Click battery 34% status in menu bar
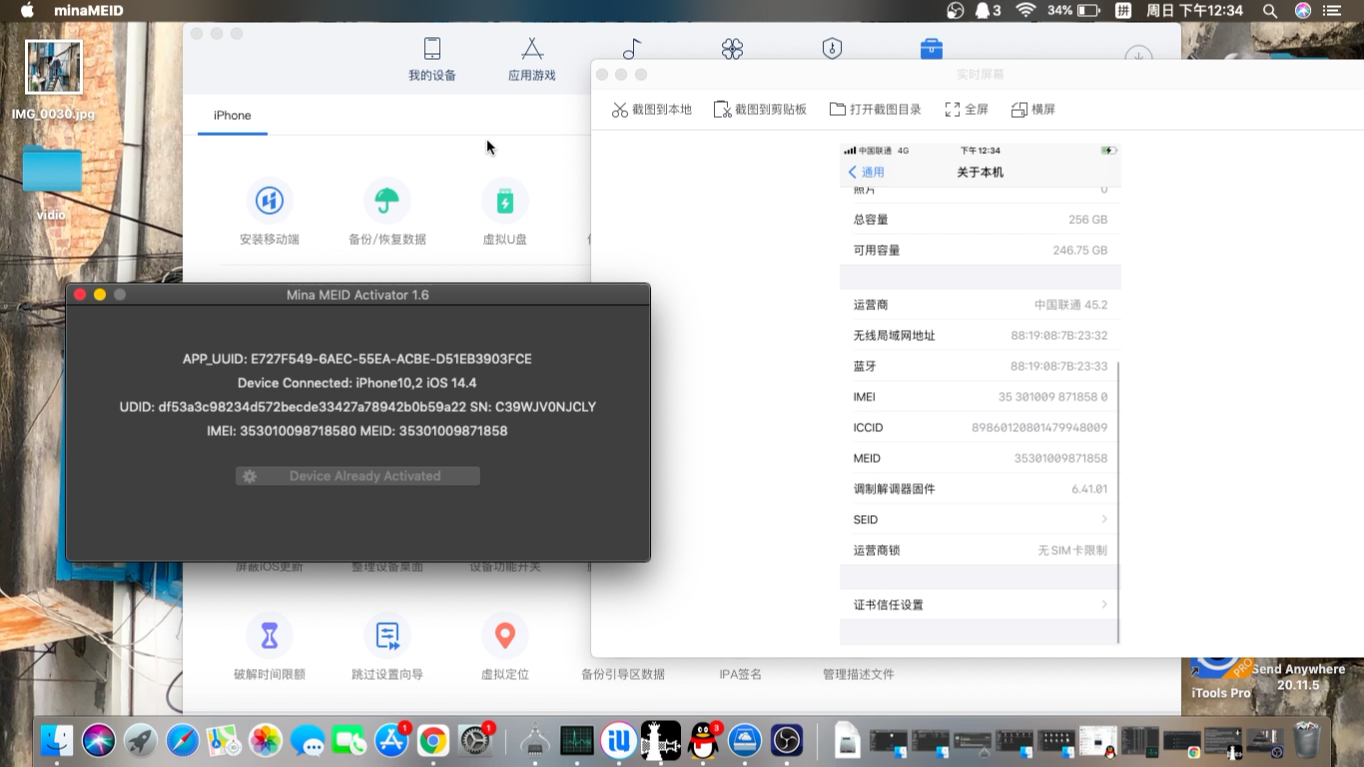This screenshot has height=767, width=1364. (x=1074, y=11)
